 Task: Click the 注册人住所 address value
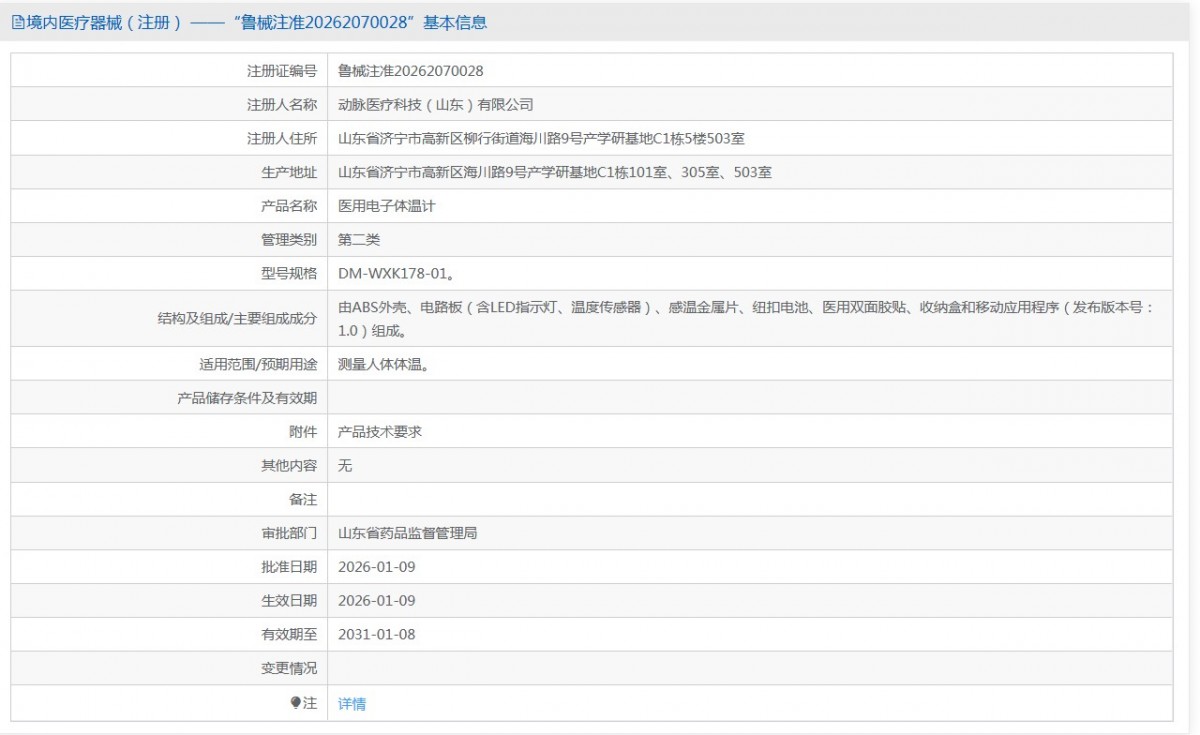tap(541, 138)
